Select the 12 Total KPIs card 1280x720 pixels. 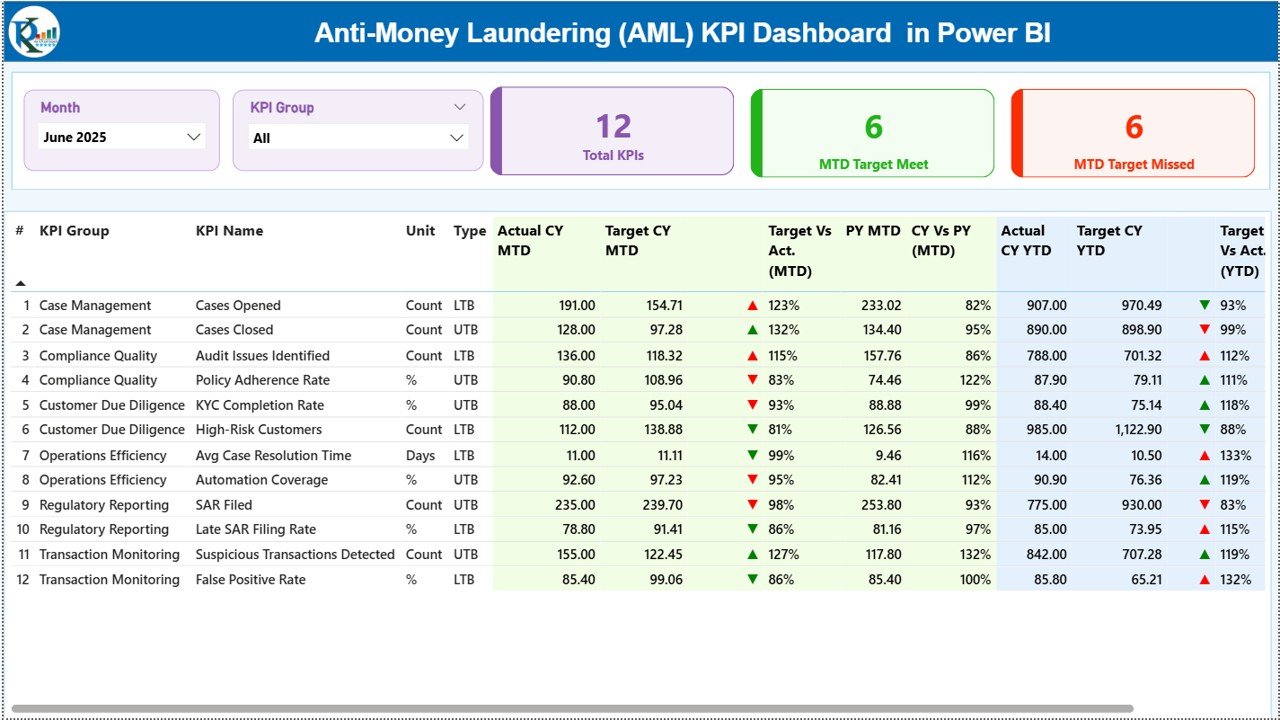pos(612,131)
